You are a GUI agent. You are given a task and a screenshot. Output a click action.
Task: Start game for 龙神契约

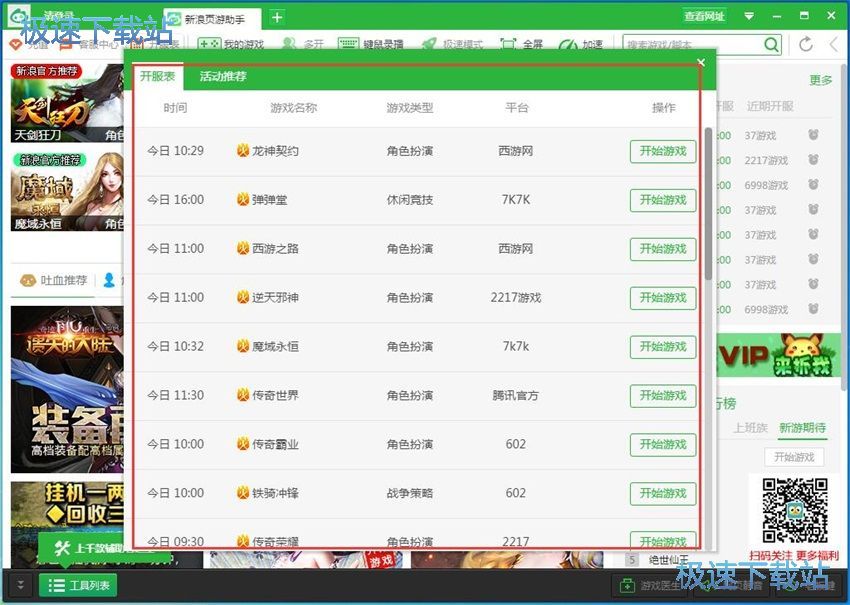[663, 151]
